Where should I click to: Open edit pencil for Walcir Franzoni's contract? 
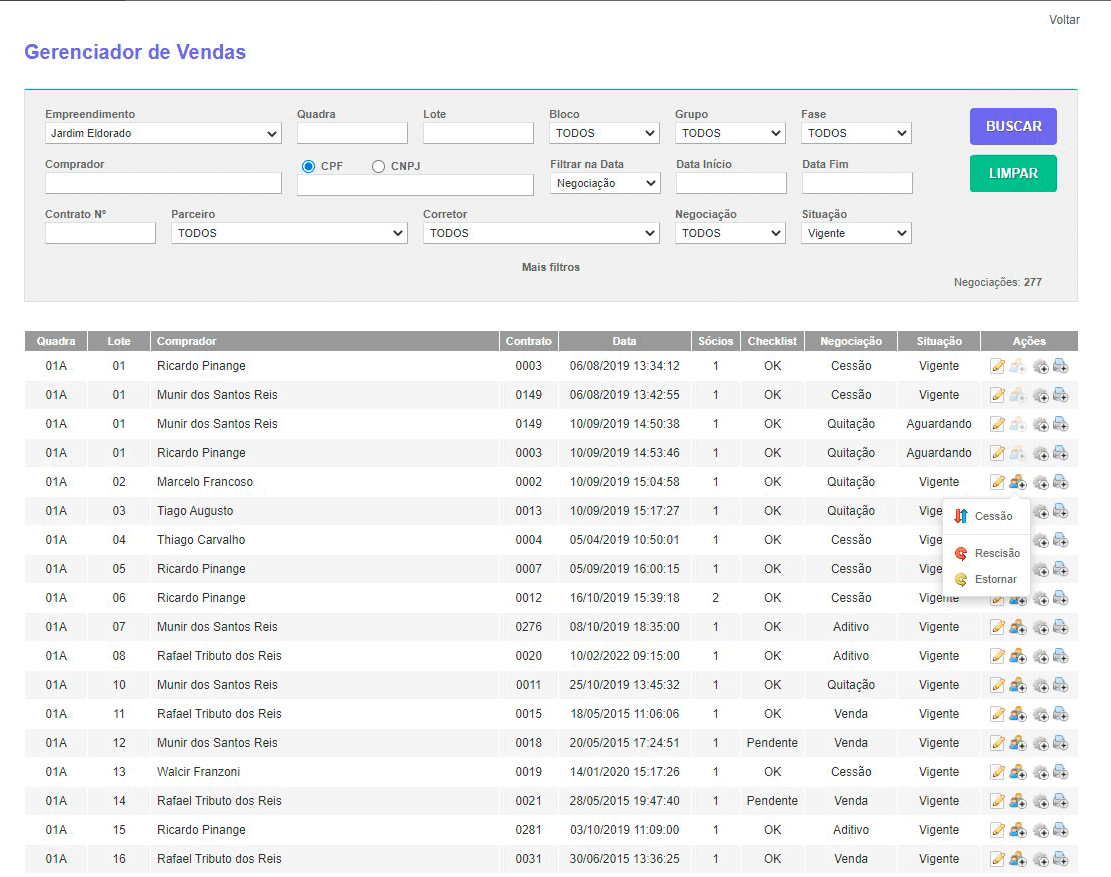tap(997, 772)
